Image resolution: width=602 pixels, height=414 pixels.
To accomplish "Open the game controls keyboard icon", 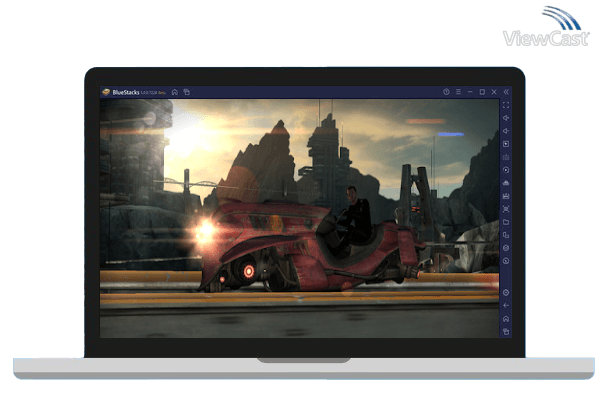I will [506, 157].
